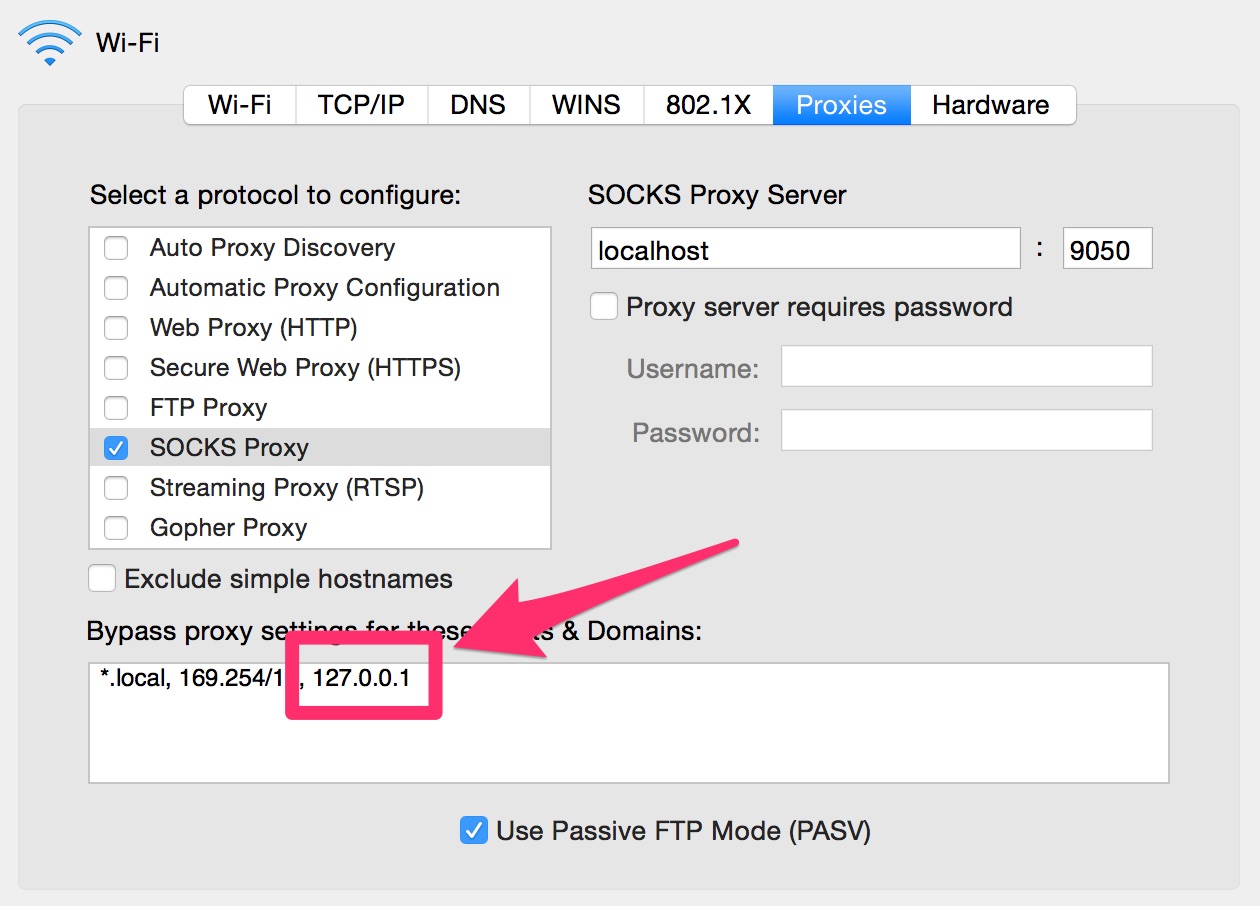Enable Auto Proxy Discovery checkbox
Image resolution: width=1260 pixels, height=906 pixels.
point(117,248)
